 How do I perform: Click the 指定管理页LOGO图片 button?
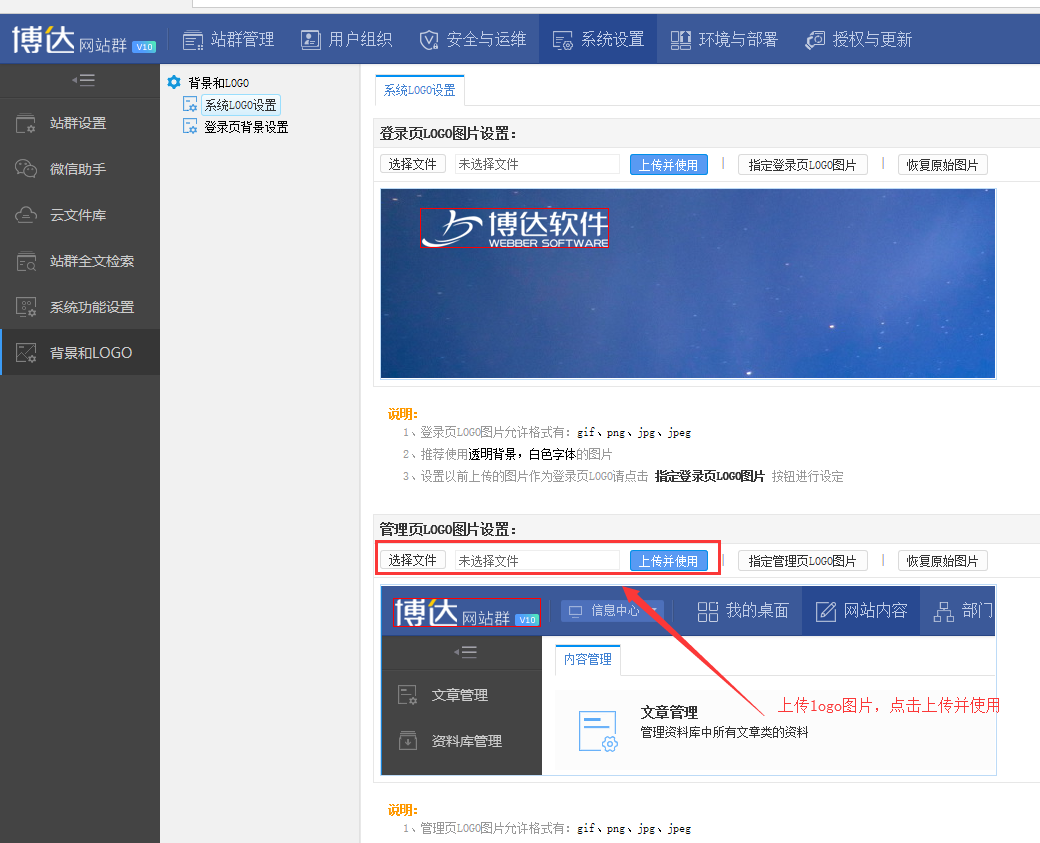(x=803, y=561)
